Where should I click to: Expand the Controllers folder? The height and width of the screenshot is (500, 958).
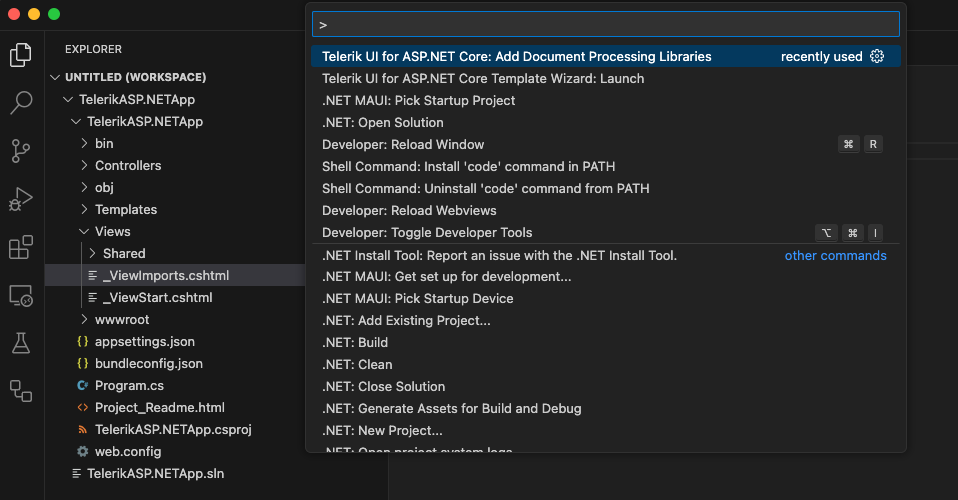click(84, 165)
